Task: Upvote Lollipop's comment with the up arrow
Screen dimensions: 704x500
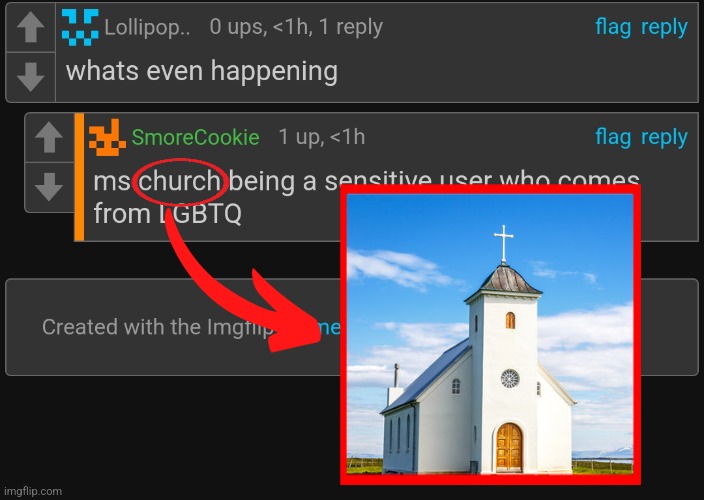Action: [x=31, y=27]
